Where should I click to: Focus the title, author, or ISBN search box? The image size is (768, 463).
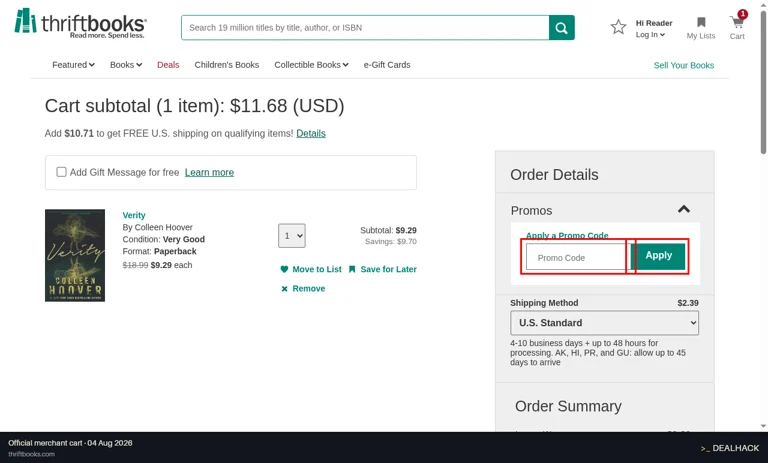pos(365,27)
